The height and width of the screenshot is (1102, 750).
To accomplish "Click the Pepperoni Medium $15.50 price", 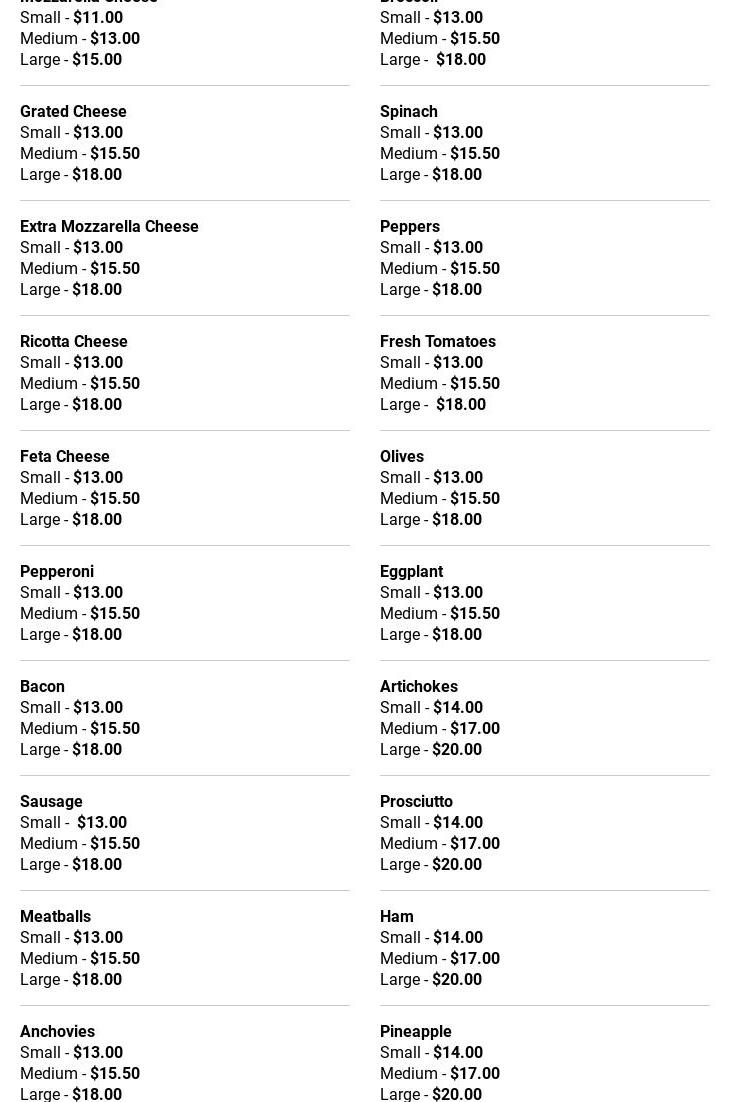I will pos(115,613).
